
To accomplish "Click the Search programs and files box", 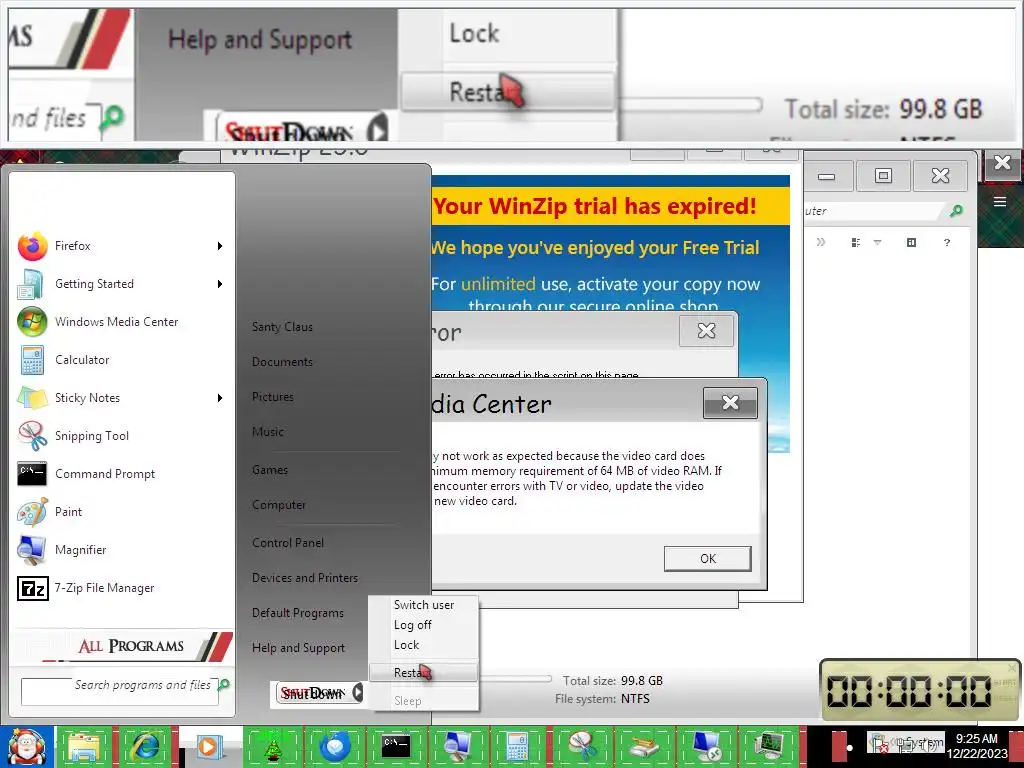I will coord(120,692).
